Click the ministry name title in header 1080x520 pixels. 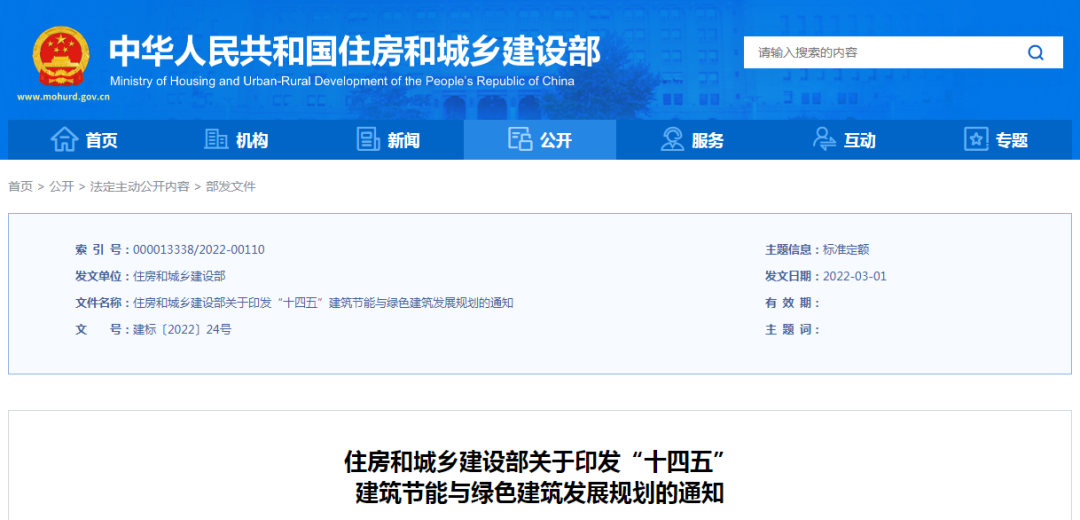click(x=355, y=50)
